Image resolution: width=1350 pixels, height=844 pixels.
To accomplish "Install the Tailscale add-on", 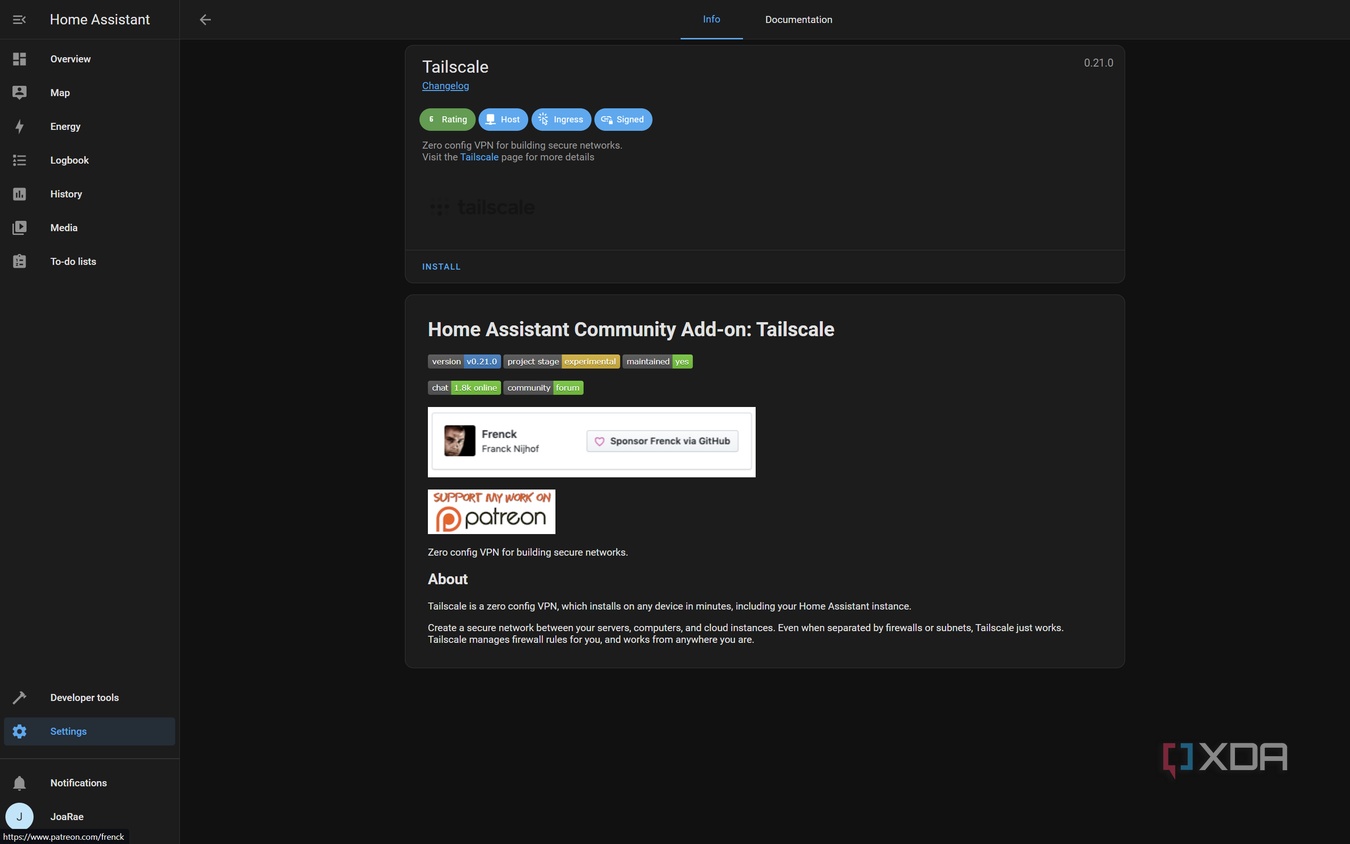I will (441, 267).
